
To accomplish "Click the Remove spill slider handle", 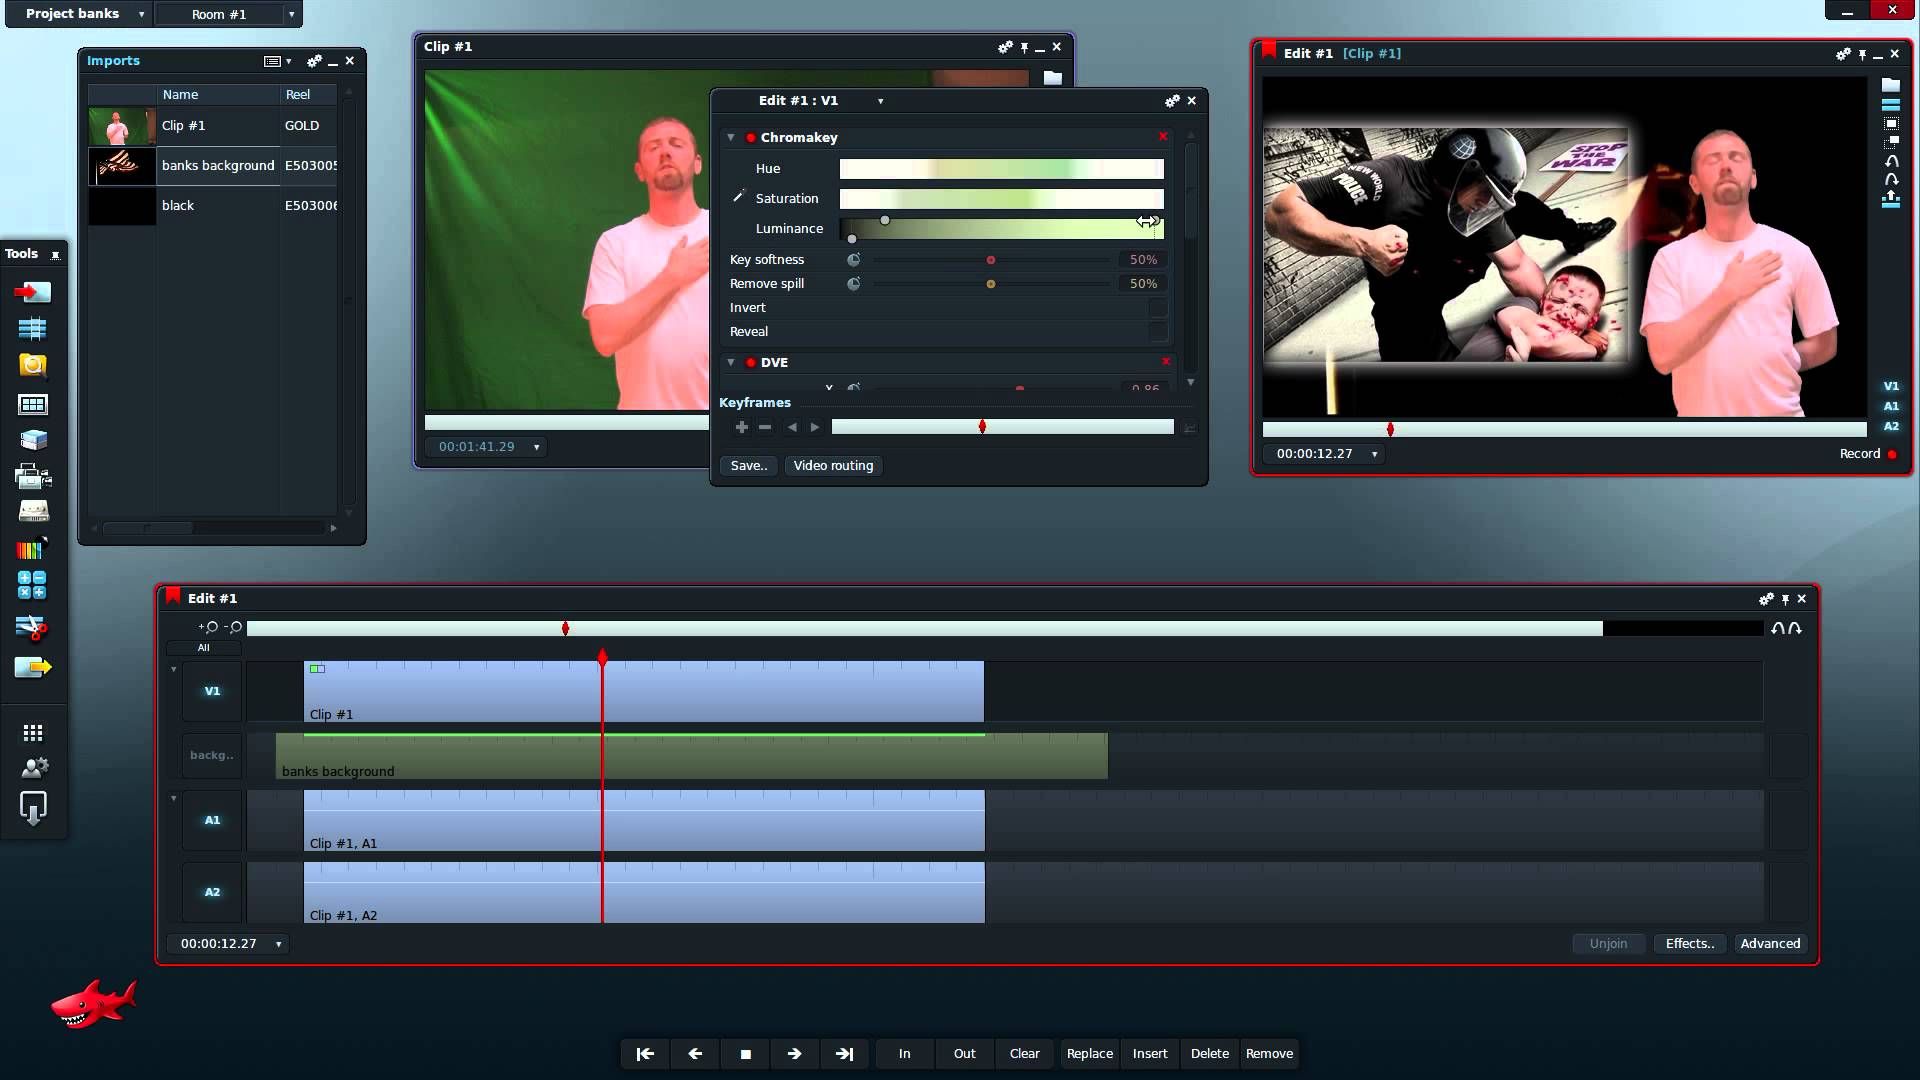I will click(x=990, y=284).
